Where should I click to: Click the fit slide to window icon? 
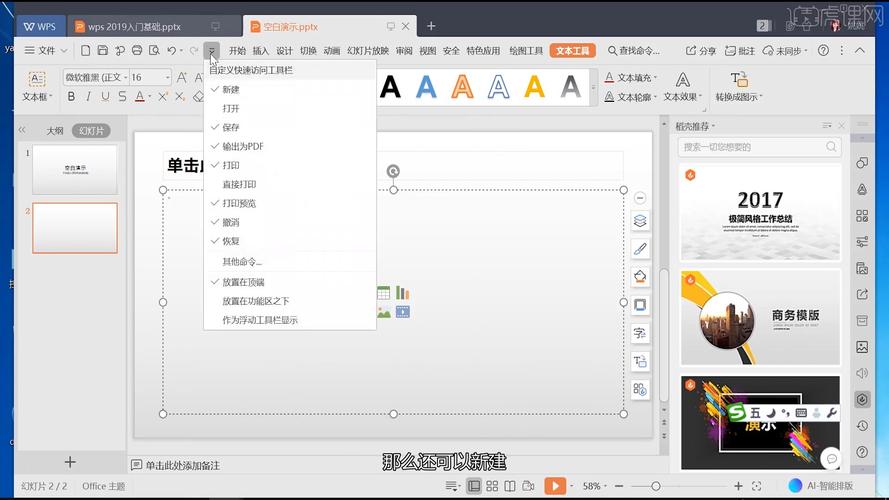point(756,486)
